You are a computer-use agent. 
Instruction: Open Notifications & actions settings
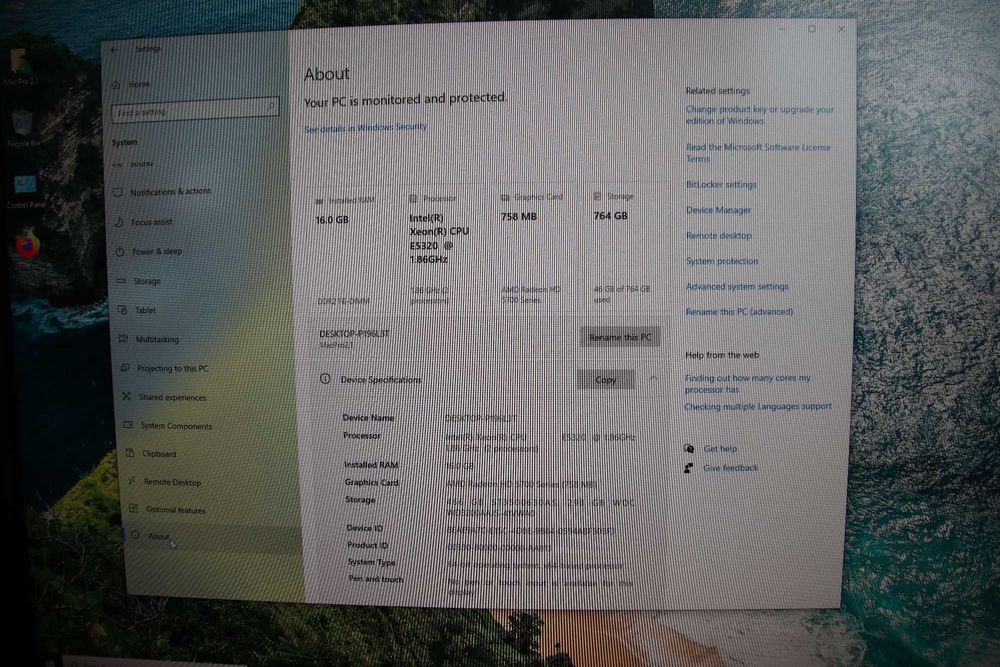point(170,191)
